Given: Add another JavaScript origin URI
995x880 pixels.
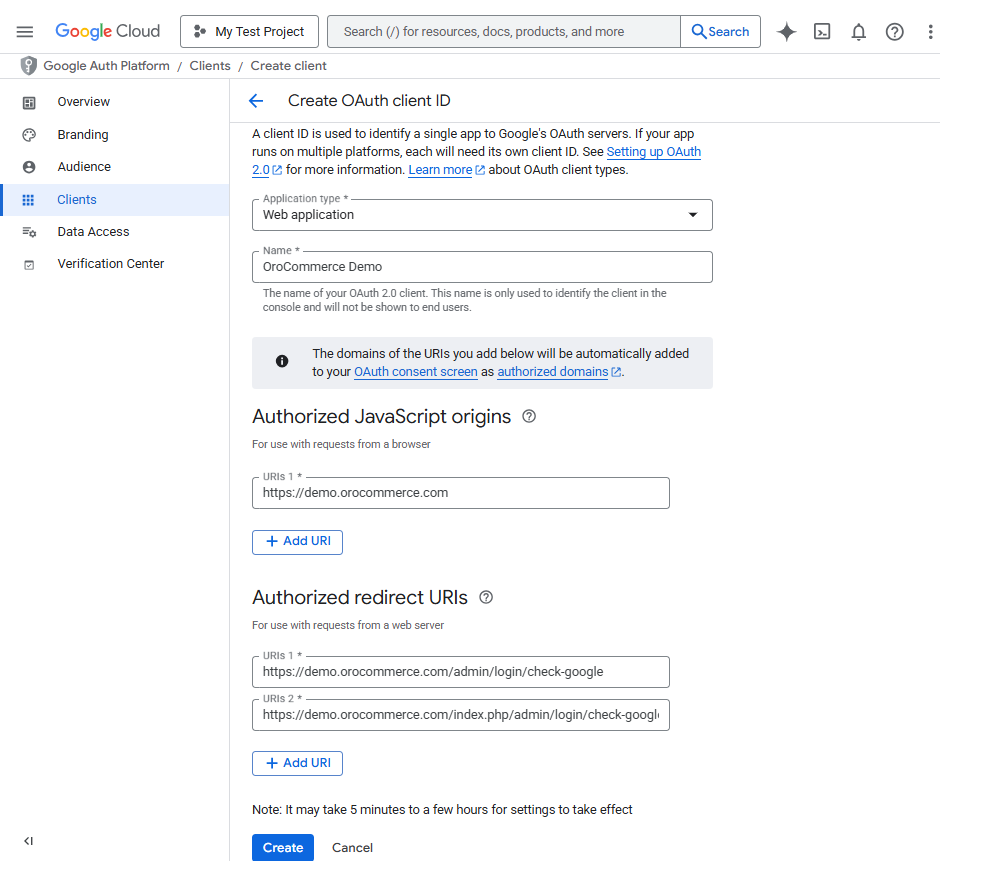Looking at the screenshot, I should [x=297, y=542].
